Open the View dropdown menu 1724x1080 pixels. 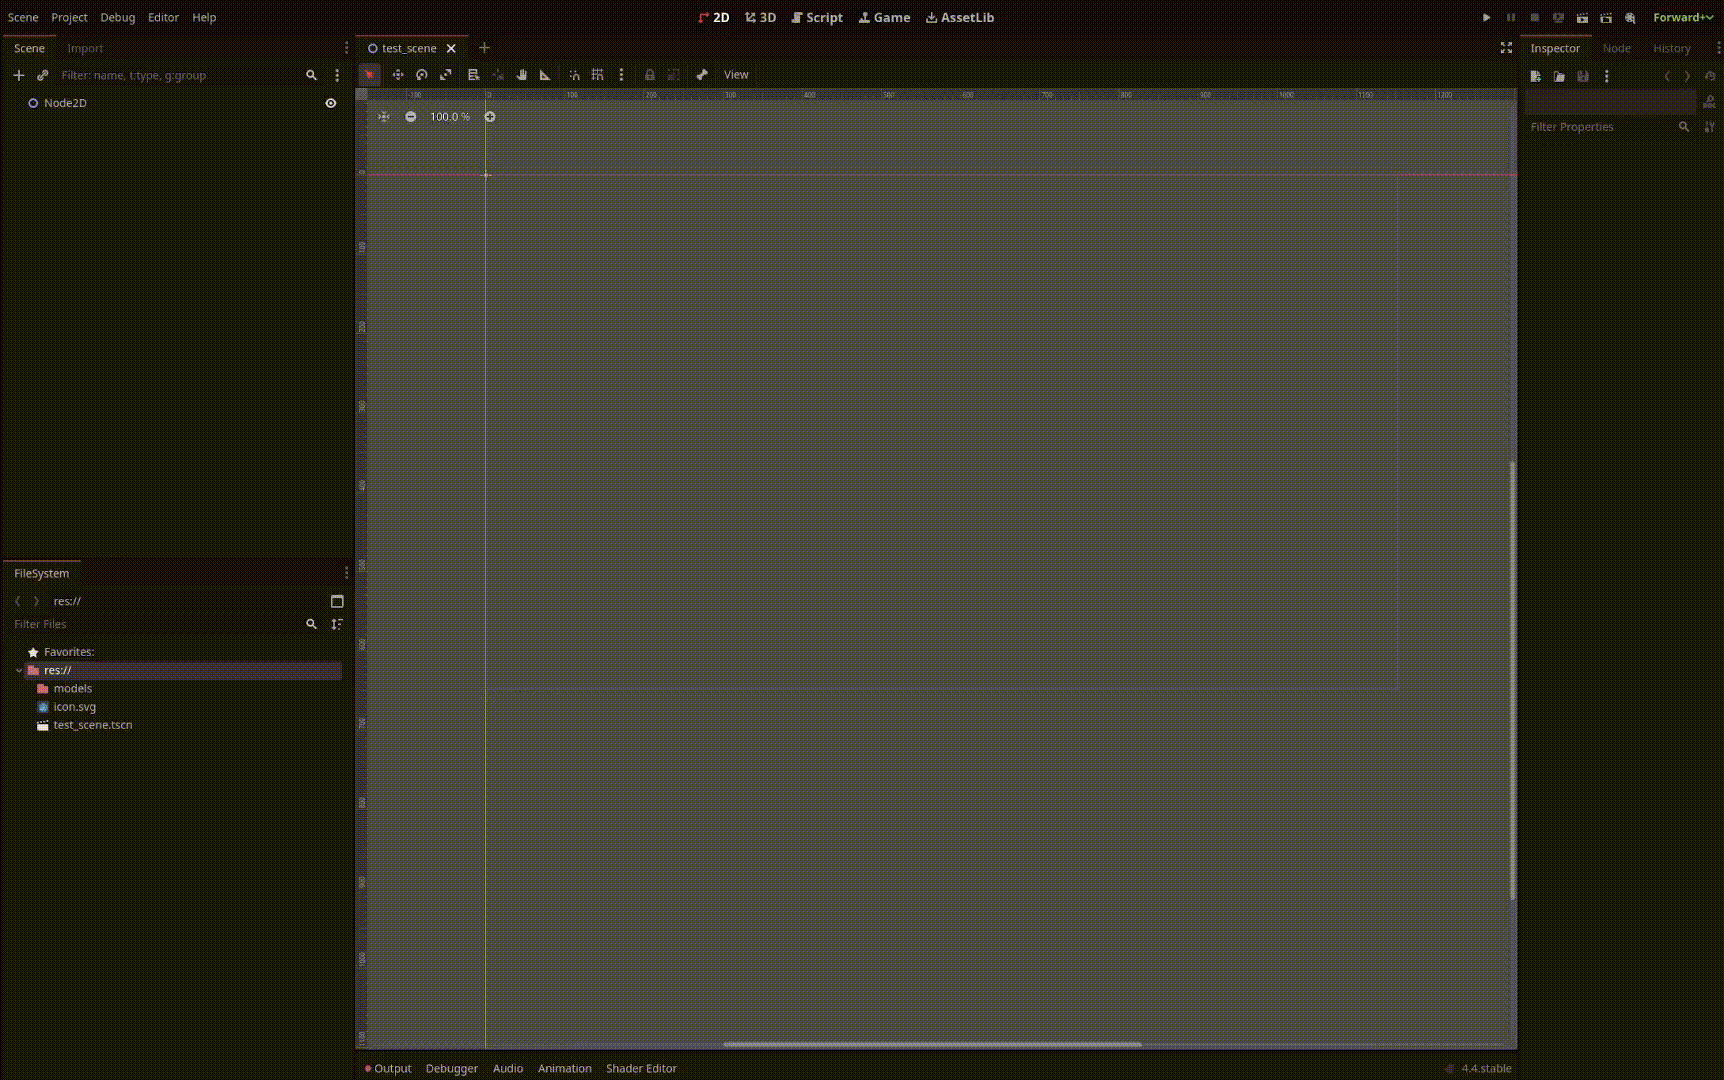point(736,74)
